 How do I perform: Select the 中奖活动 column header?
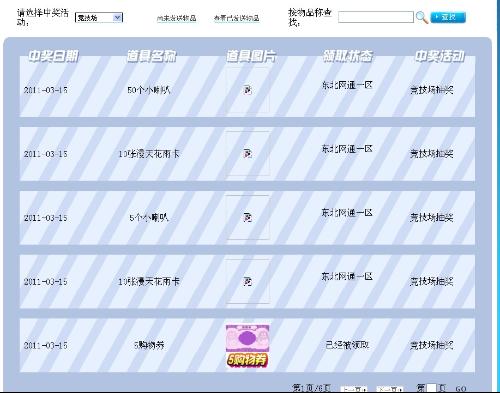click(x=440, y=56)
